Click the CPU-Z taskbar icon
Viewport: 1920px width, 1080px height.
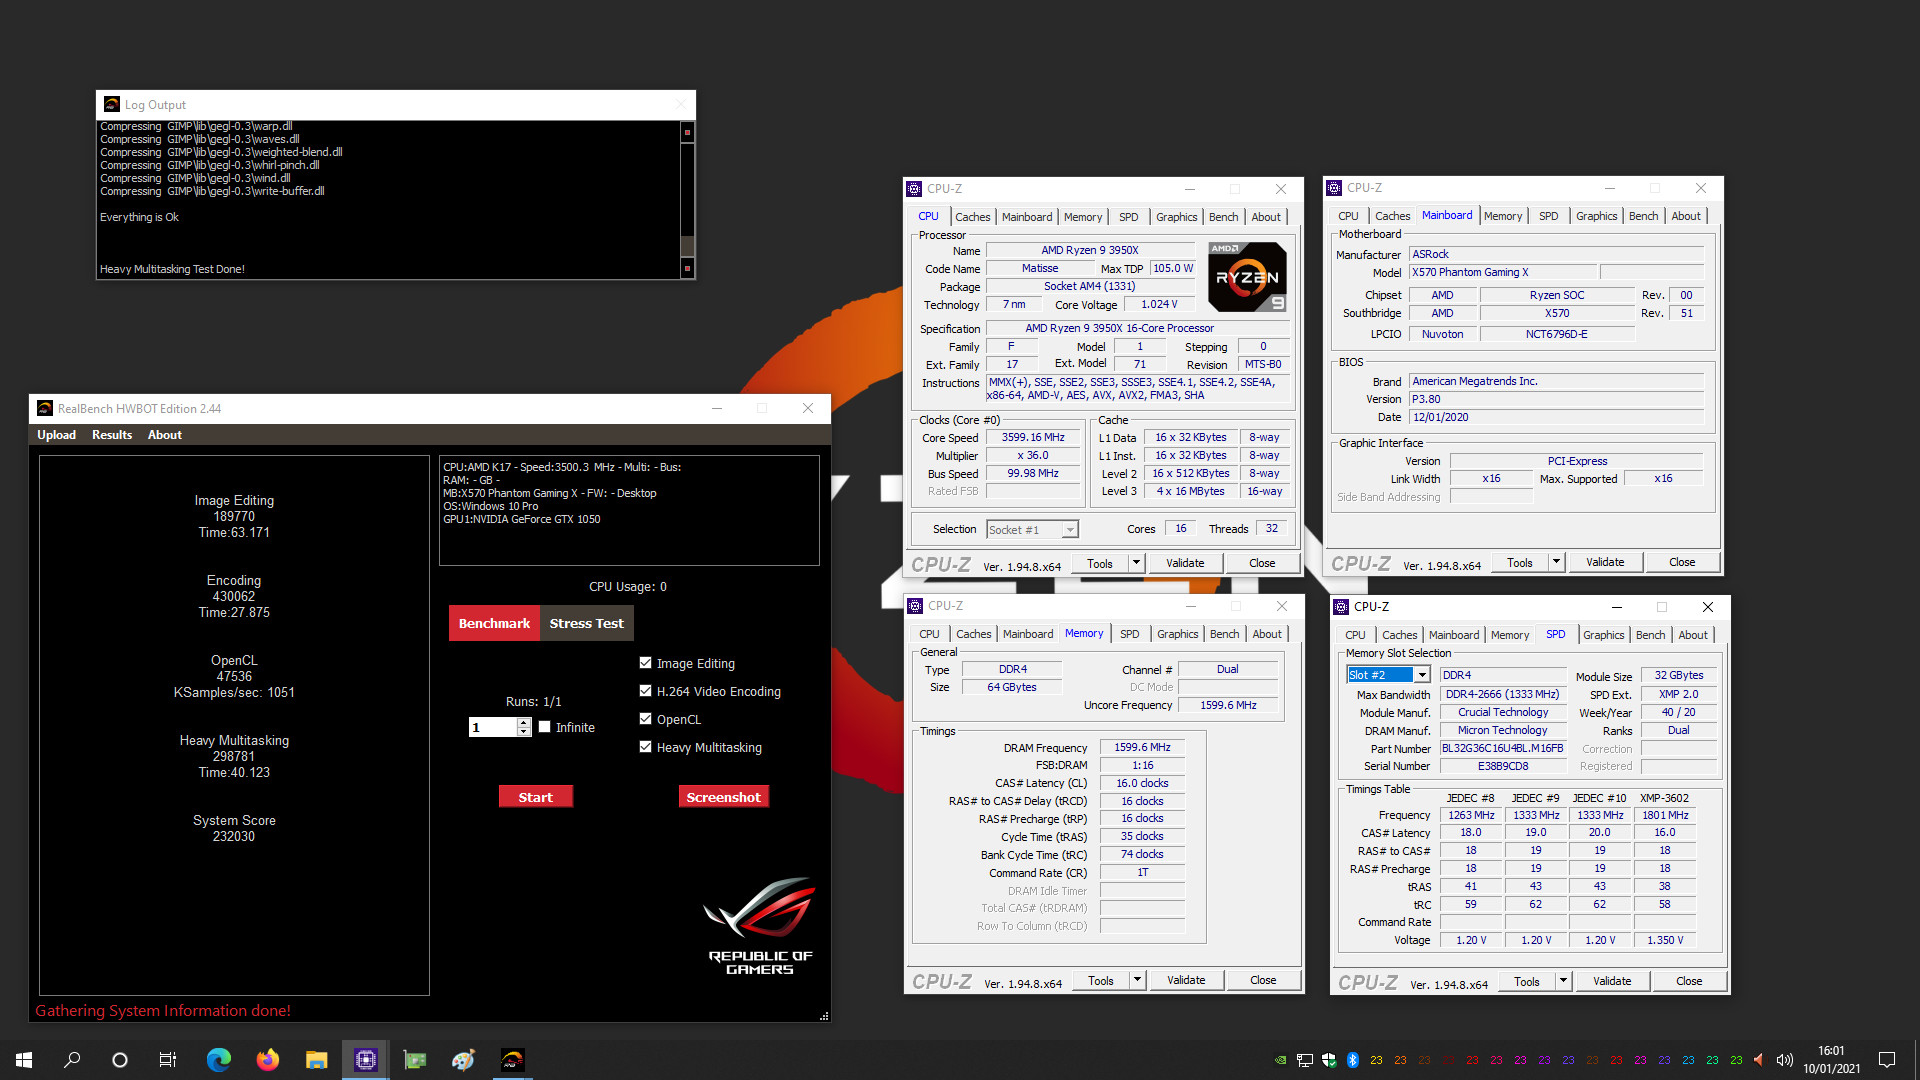click(x=365, y=1060)
